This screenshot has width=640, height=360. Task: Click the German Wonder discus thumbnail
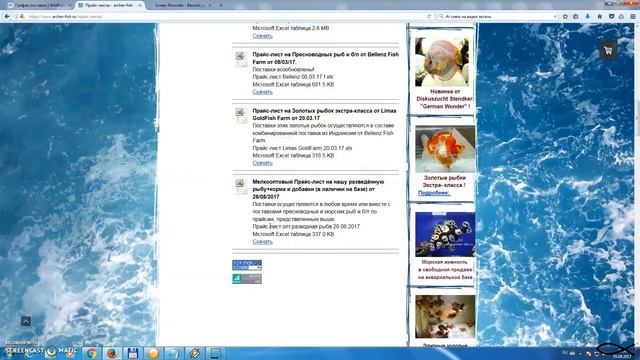pyautogui.click(x=442, y=62)
